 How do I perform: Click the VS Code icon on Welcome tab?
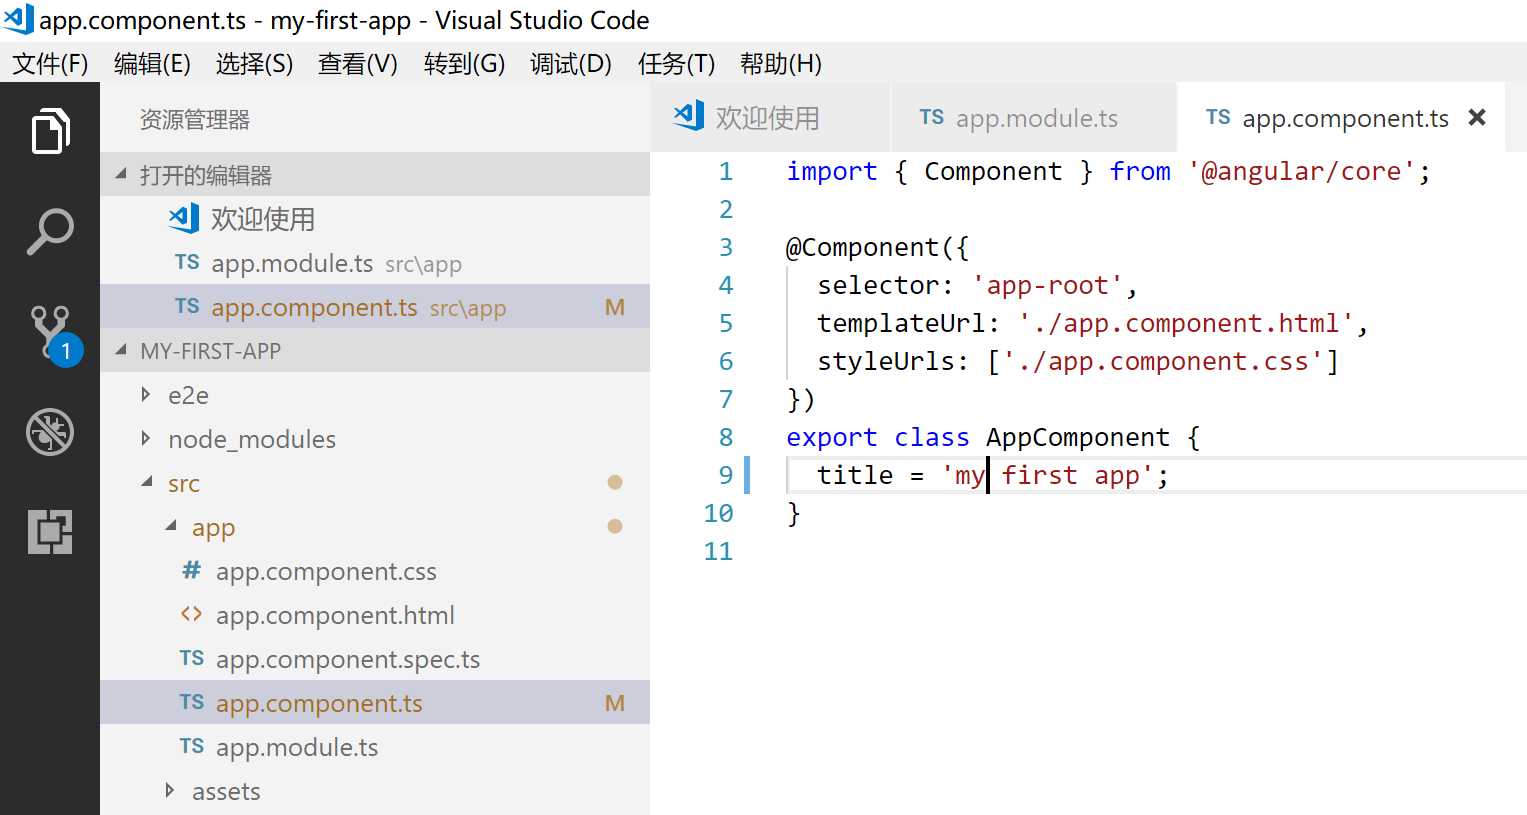click(x=689, y=116)
